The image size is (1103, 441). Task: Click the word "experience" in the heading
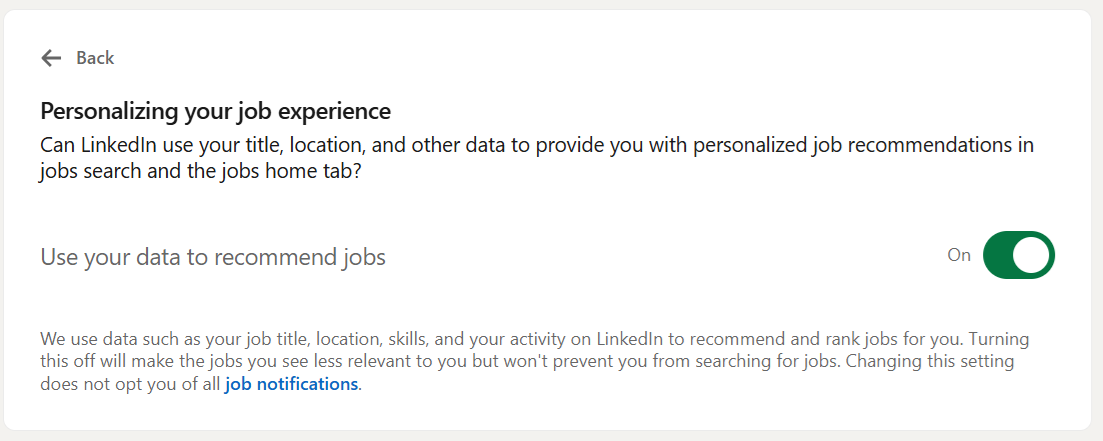click(339, 110)
